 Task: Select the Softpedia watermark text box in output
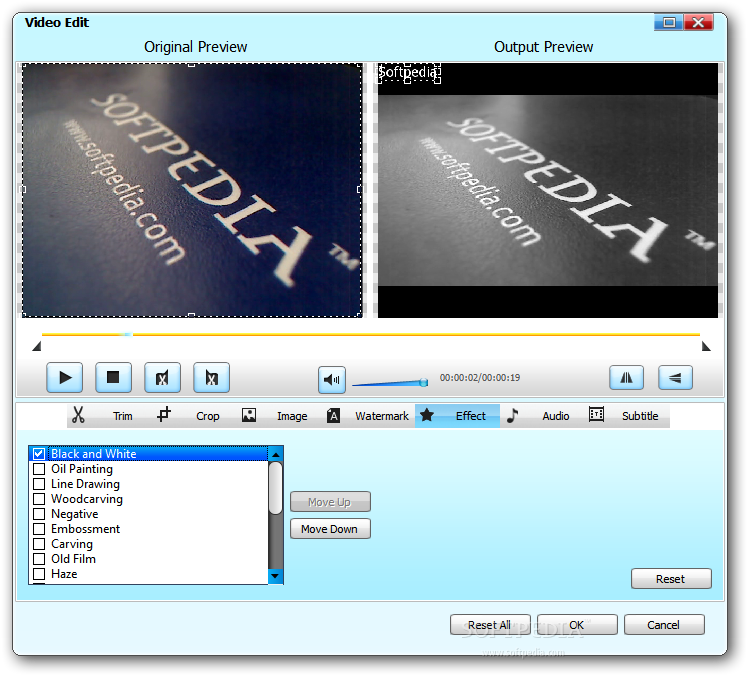point(409,73)
